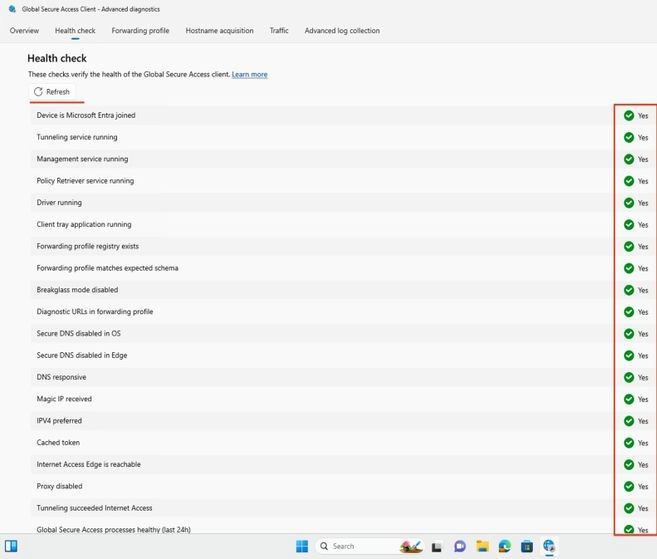Select 'Tunneling succeeded Internet Access' text
Screen dimensions: 657x559
point(94,507)
